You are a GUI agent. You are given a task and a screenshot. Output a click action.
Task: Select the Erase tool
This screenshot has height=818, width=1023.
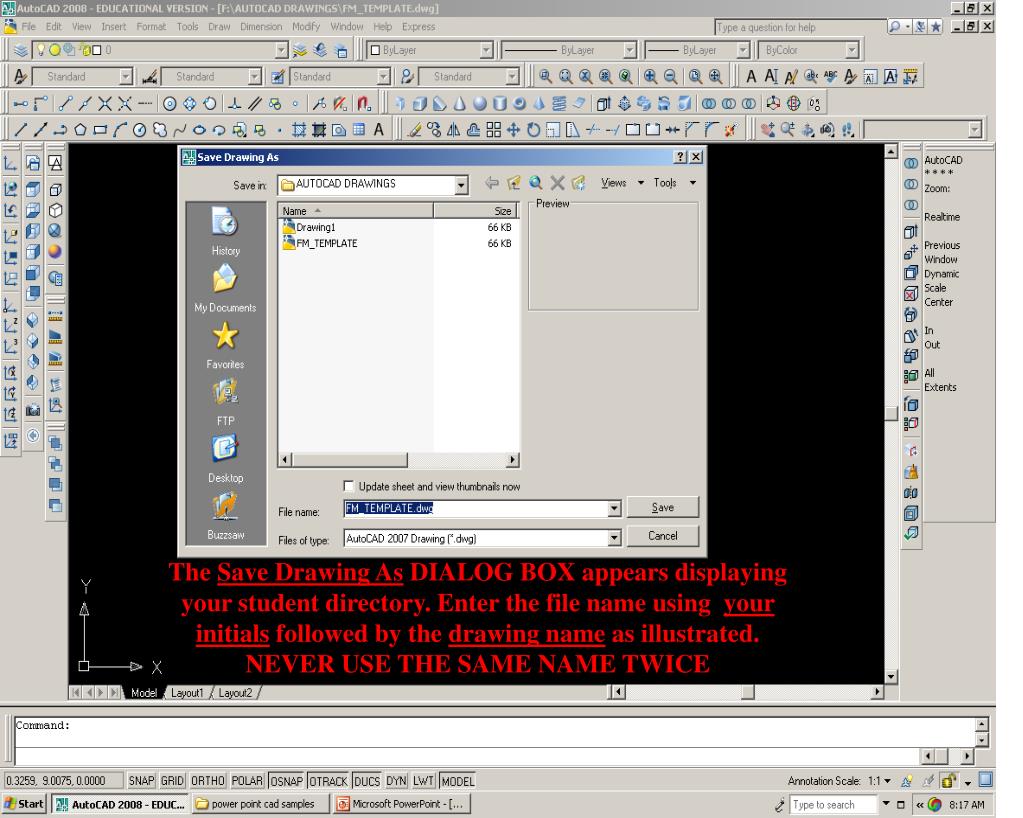(414, 130)
